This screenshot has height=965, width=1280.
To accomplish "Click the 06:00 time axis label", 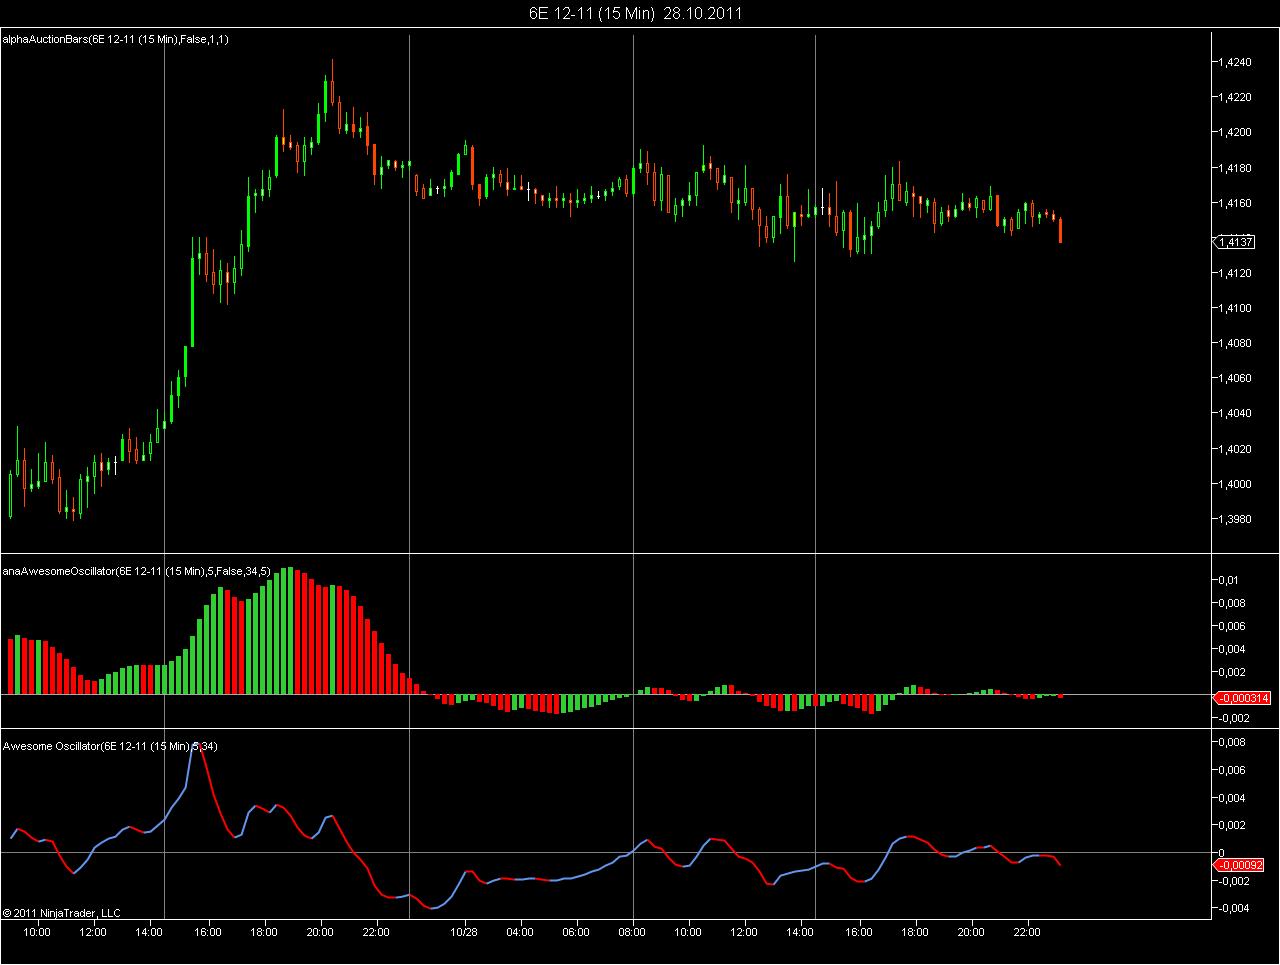I will click(x=576, y=931).
